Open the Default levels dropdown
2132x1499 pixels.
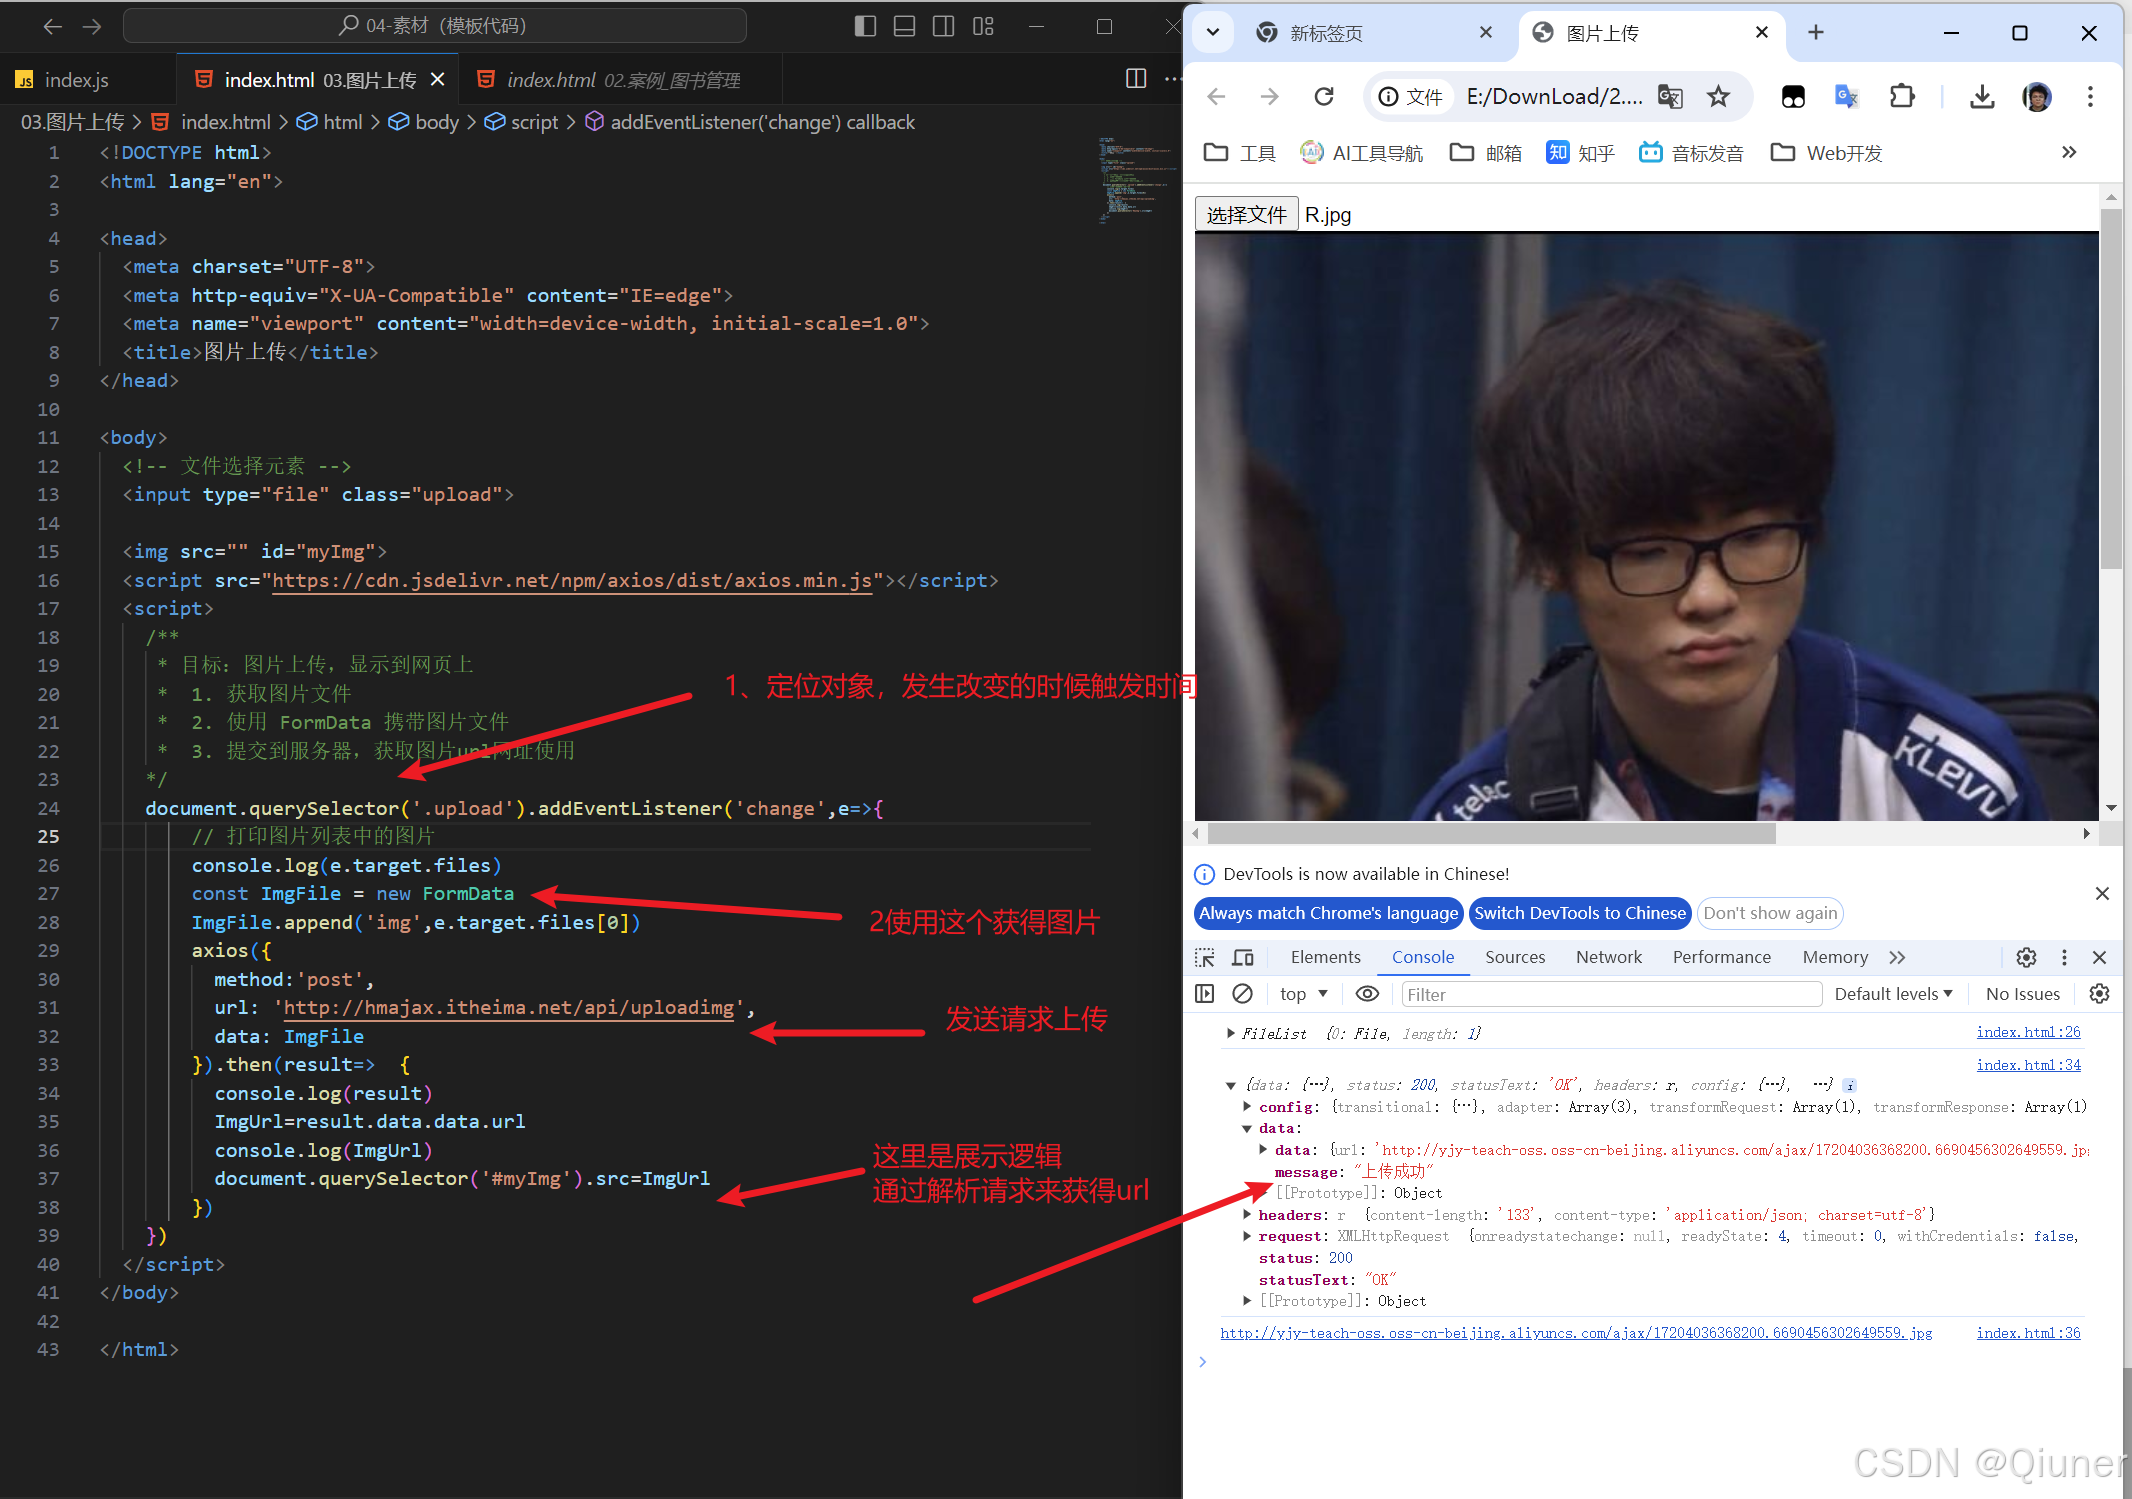[x=1893, y=994]
